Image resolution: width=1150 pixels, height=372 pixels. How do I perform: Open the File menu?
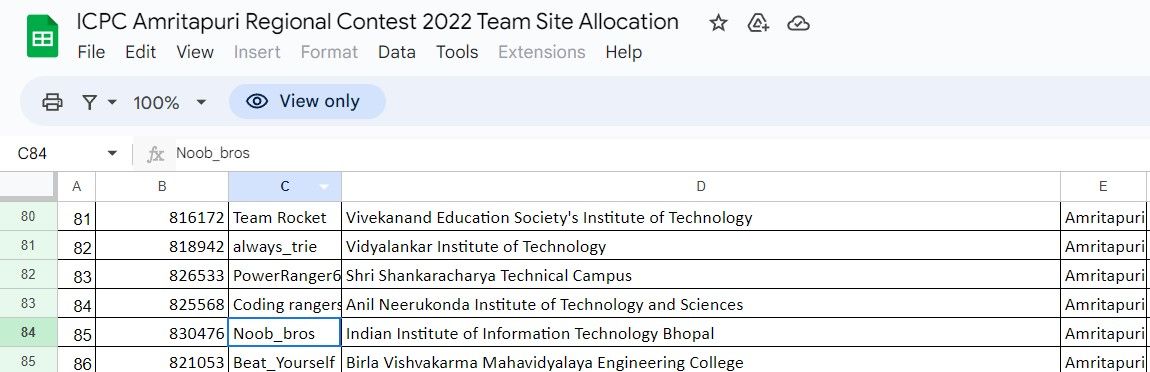pyautogui.click(x=91, y=52)
